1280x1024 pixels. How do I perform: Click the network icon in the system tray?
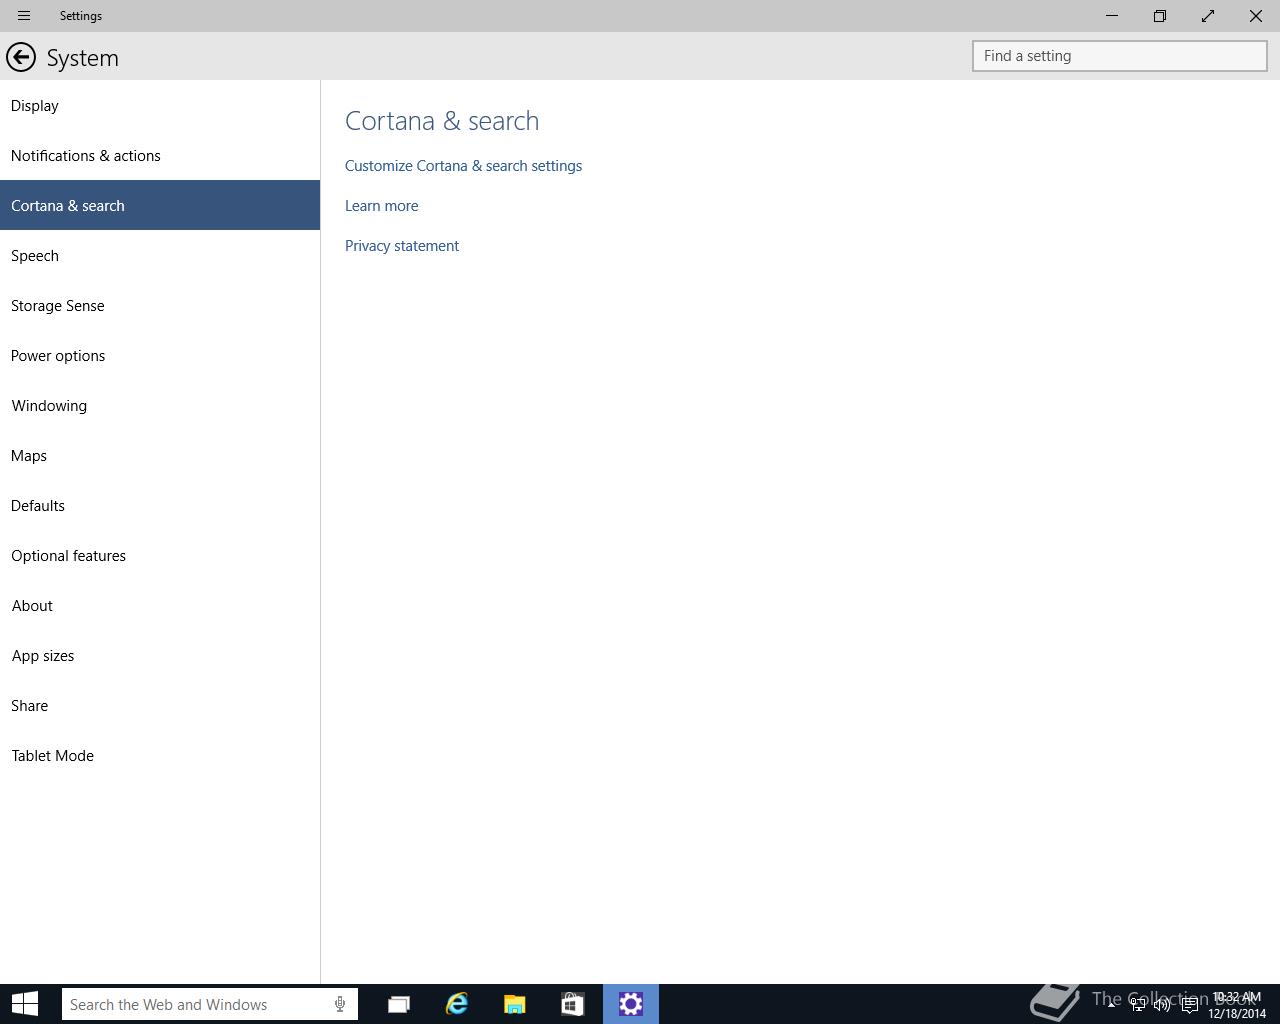1138,1005
